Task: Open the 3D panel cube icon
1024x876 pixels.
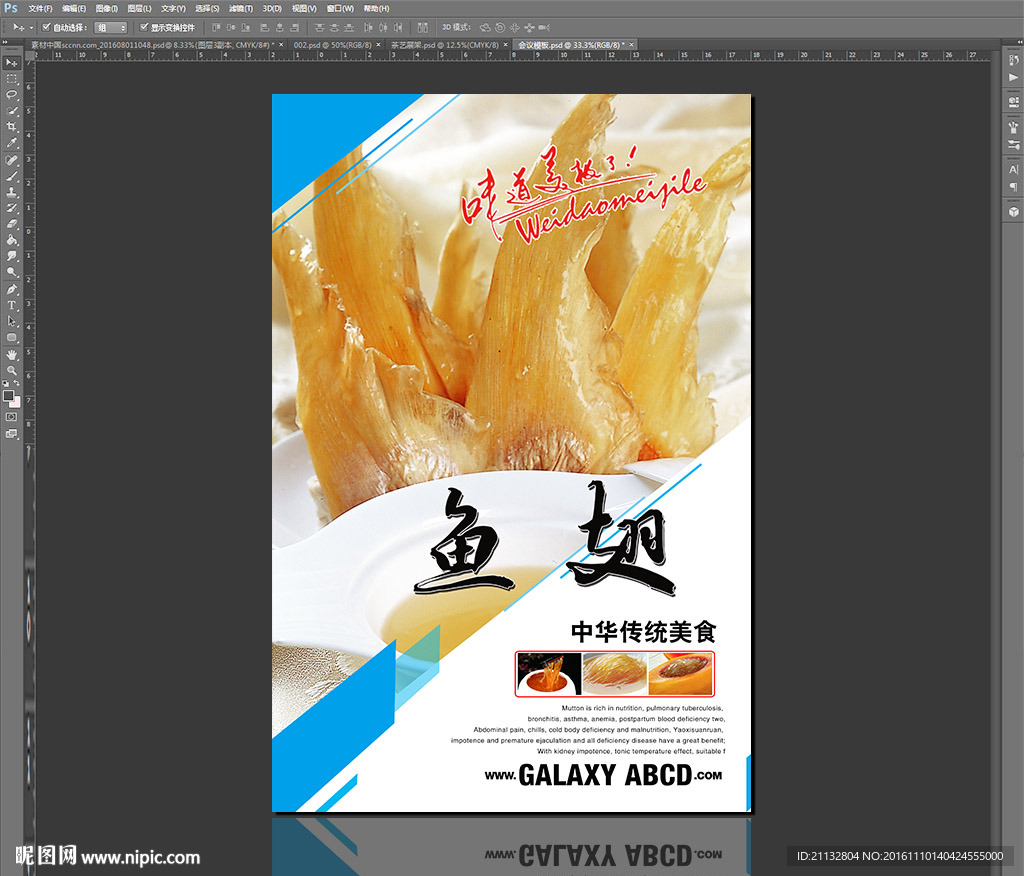Action: (1014, 212)
